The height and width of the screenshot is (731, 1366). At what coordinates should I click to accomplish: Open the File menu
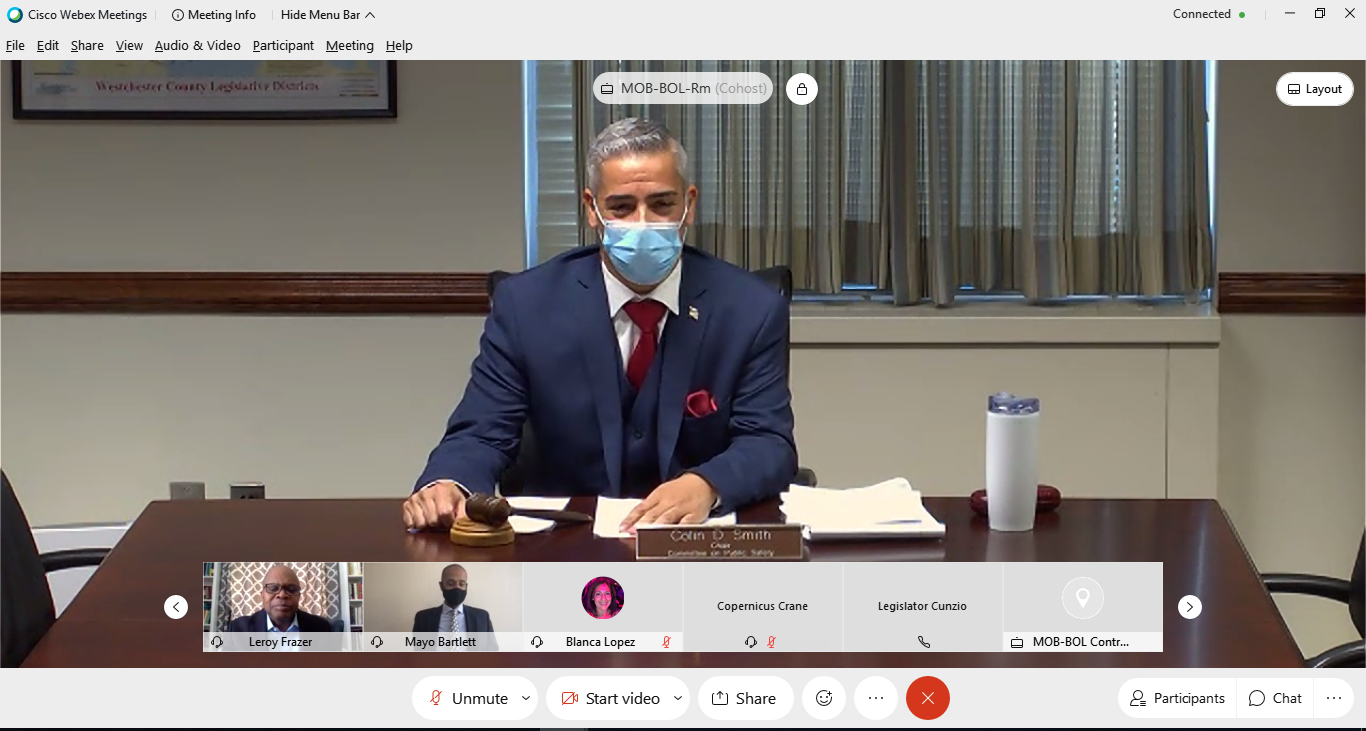(15, 46)
